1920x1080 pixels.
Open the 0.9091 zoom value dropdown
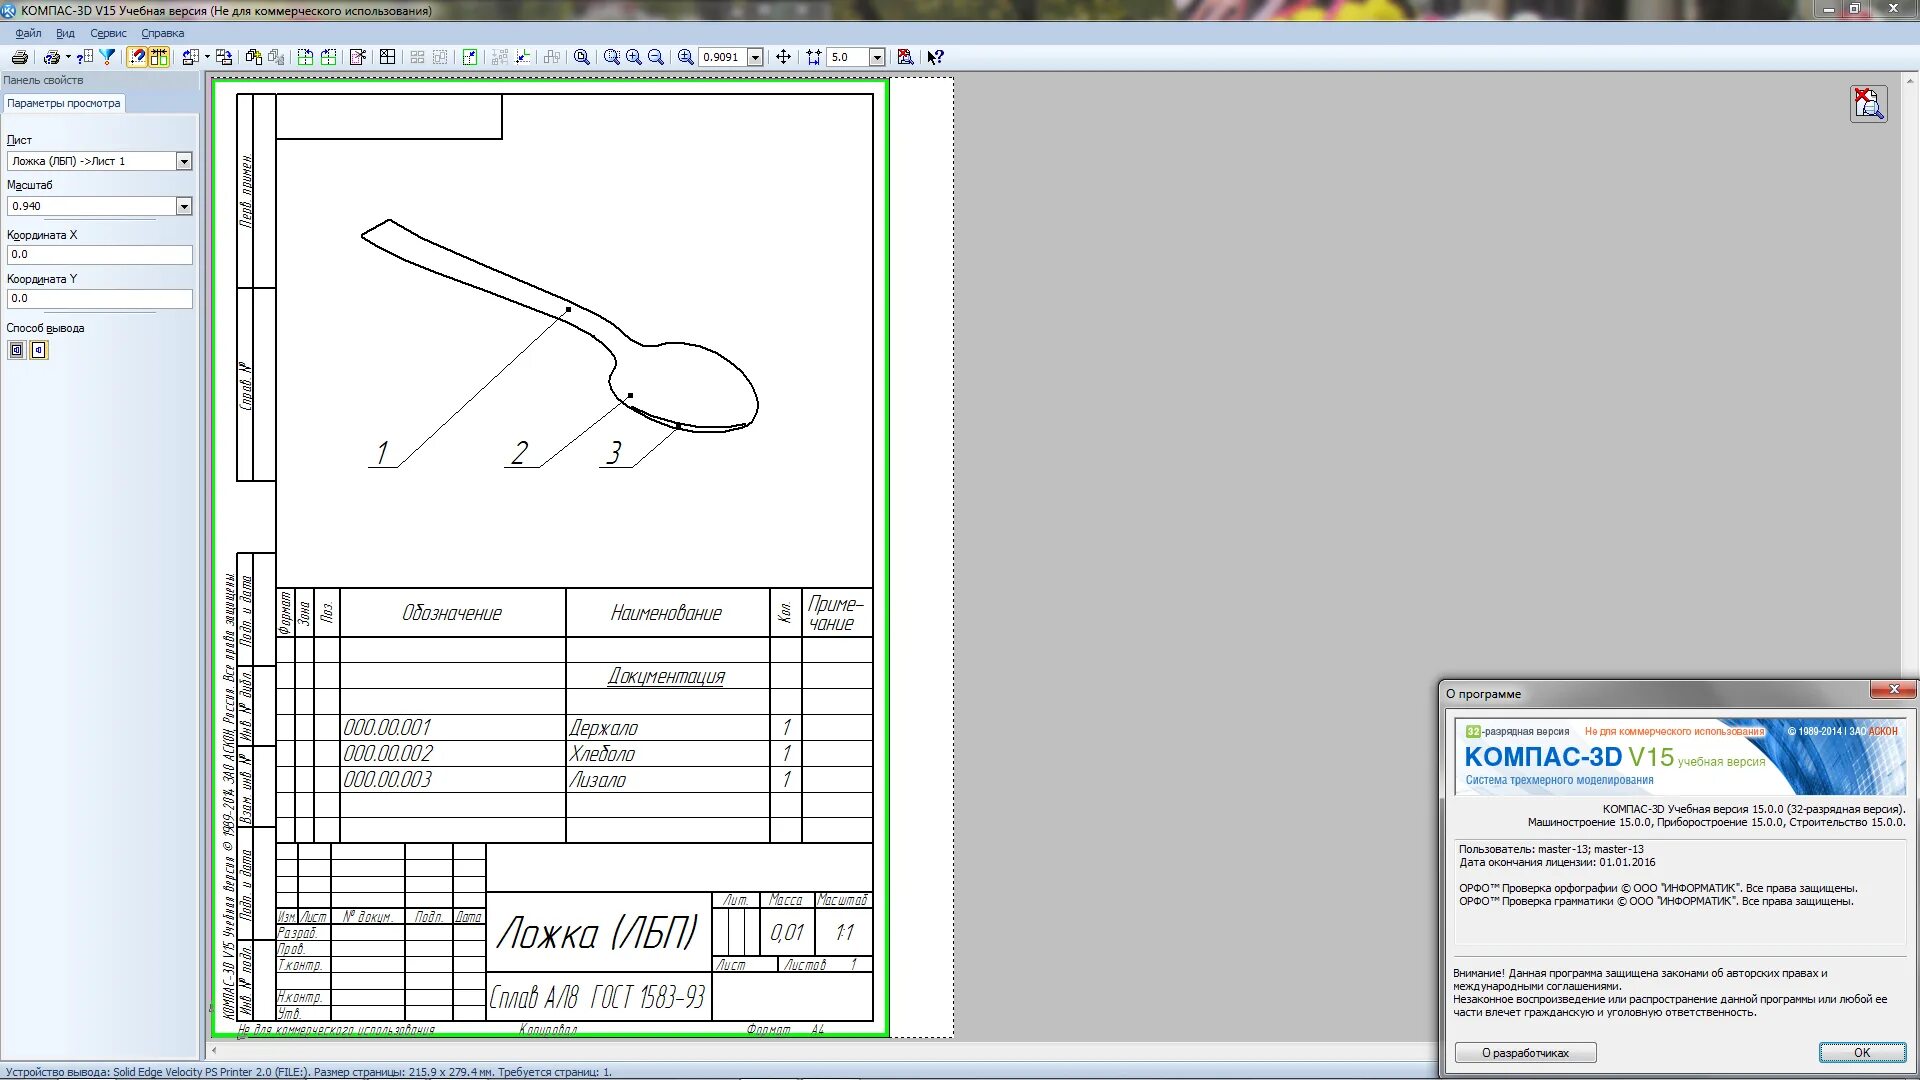coord(756,57)
